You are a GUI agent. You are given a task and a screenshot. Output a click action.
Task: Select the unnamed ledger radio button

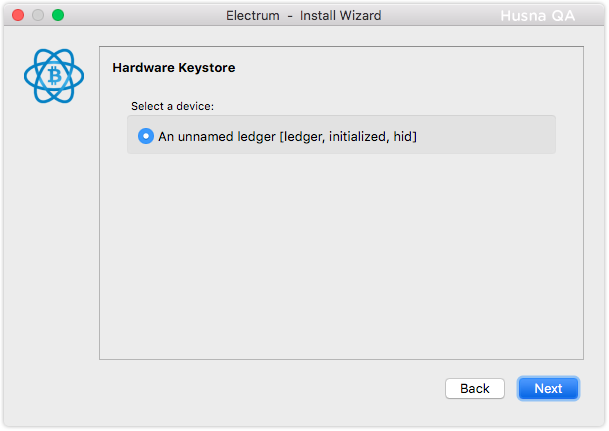146,136
